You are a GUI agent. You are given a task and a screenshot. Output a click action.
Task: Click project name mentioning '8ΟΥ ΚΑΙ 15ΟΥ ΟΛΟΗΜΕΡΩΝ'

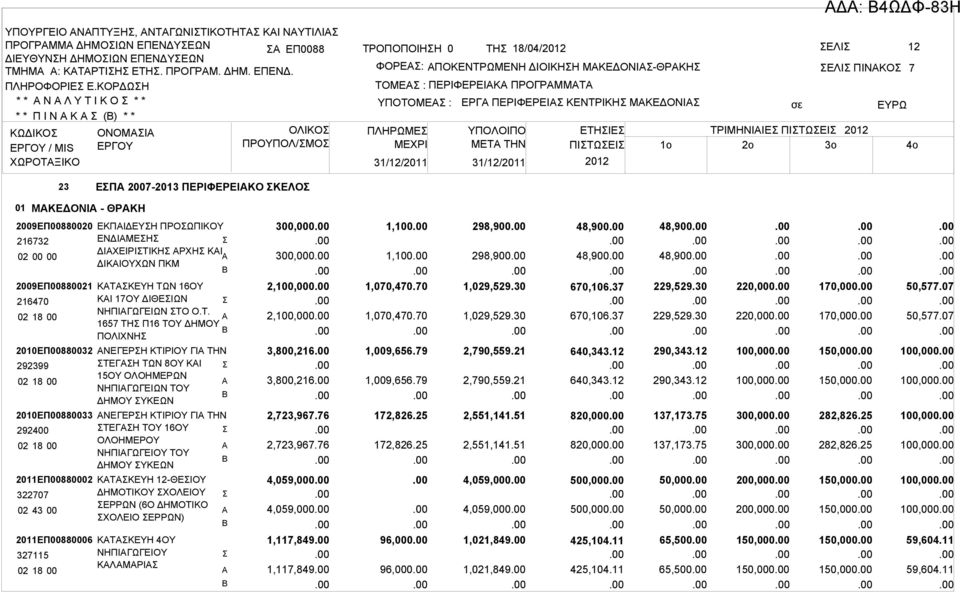pos(162,375)
